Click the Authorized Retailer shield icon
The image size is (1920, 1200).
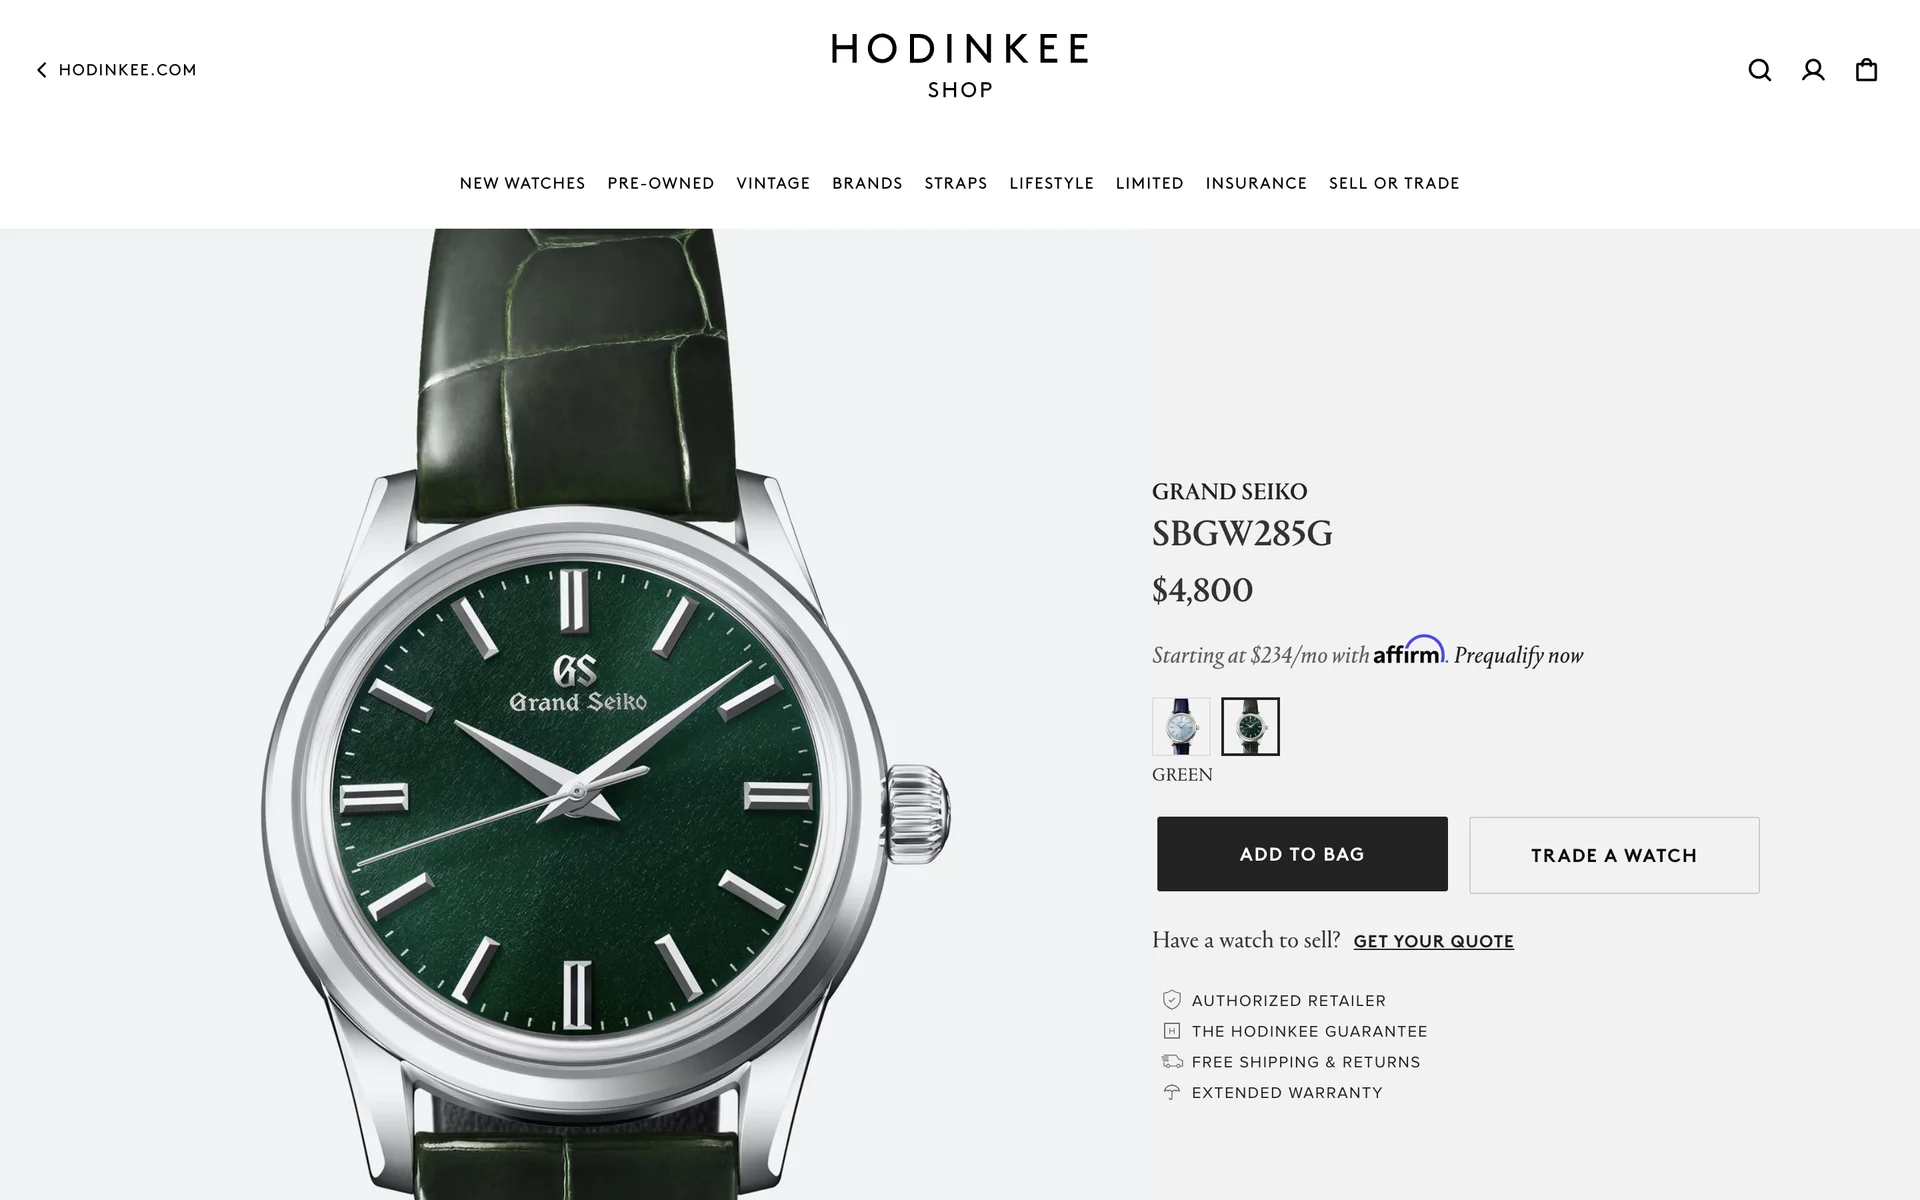click(x=1172, y=1000)
